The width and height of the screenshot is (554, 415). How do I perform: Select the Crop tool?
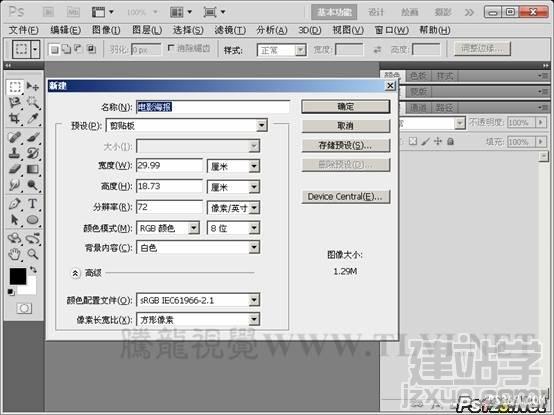[14, 118]
